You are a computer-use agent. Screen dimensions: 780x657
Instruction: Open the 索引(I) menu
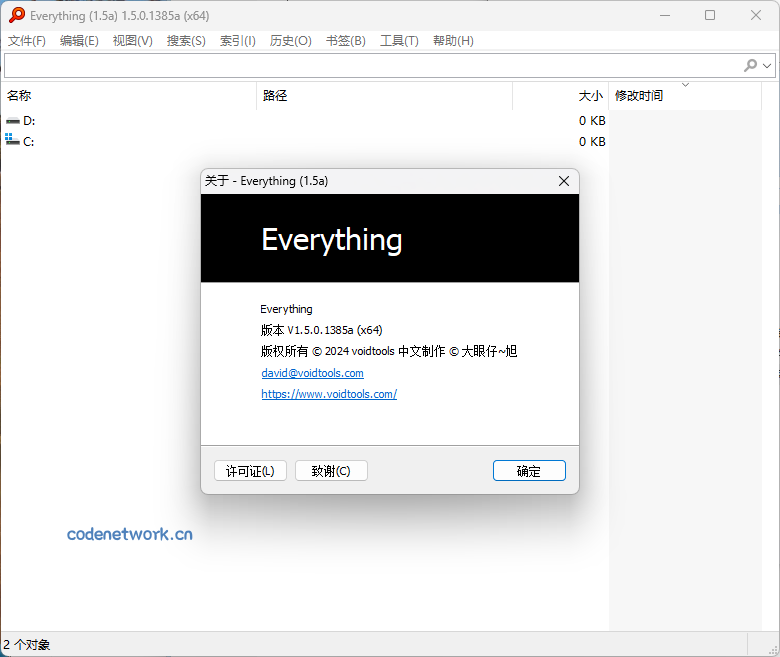(238, 41)
